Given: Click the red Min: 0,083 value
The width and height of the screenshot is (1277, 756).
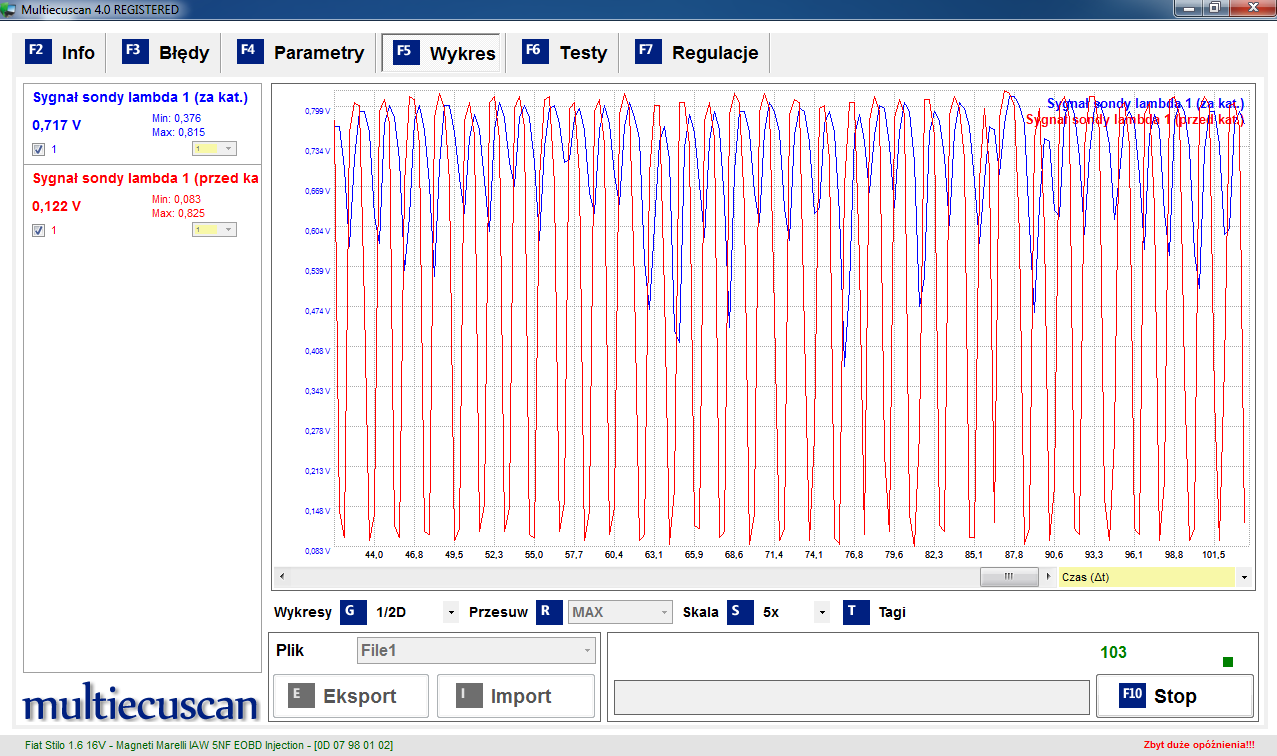Looking at the screenshot, I should (176, 199).
